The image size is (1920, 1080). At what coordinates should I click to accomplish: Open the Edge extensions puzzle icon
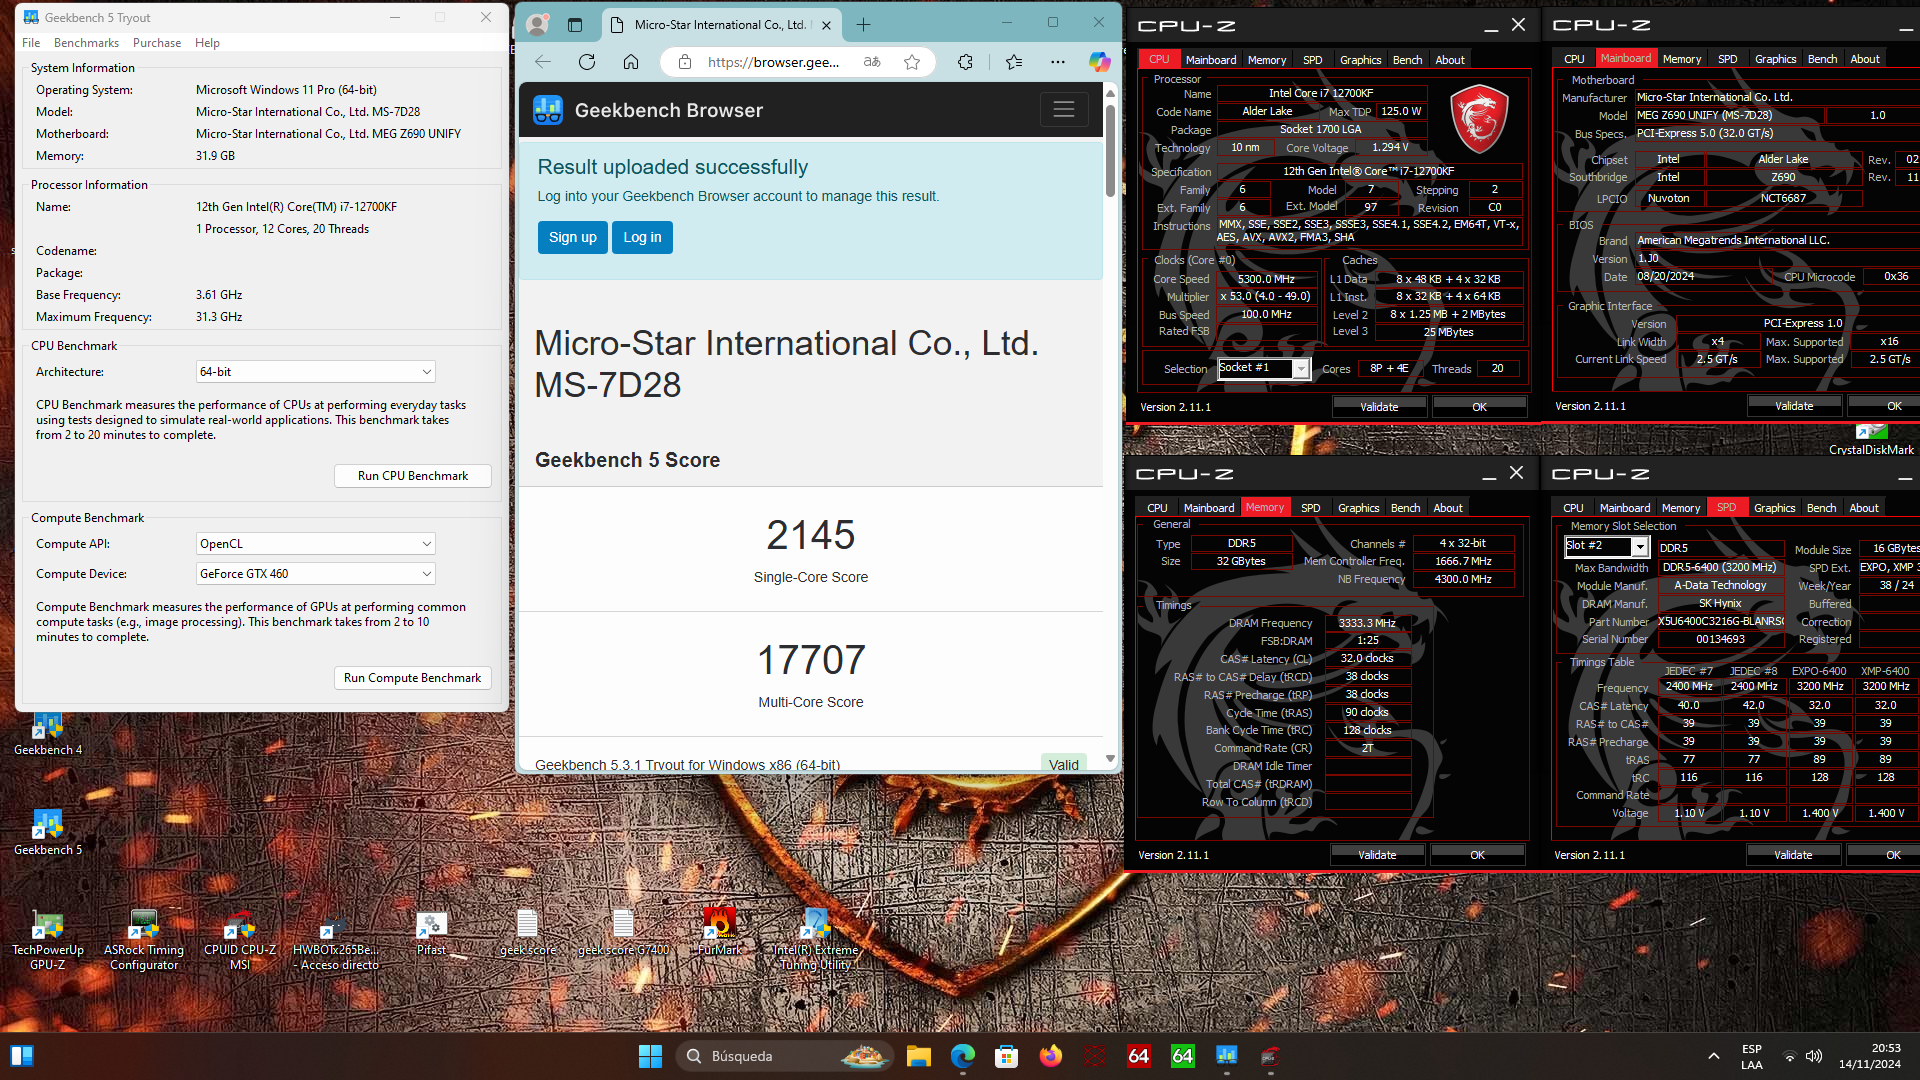(x=965, y=62)
